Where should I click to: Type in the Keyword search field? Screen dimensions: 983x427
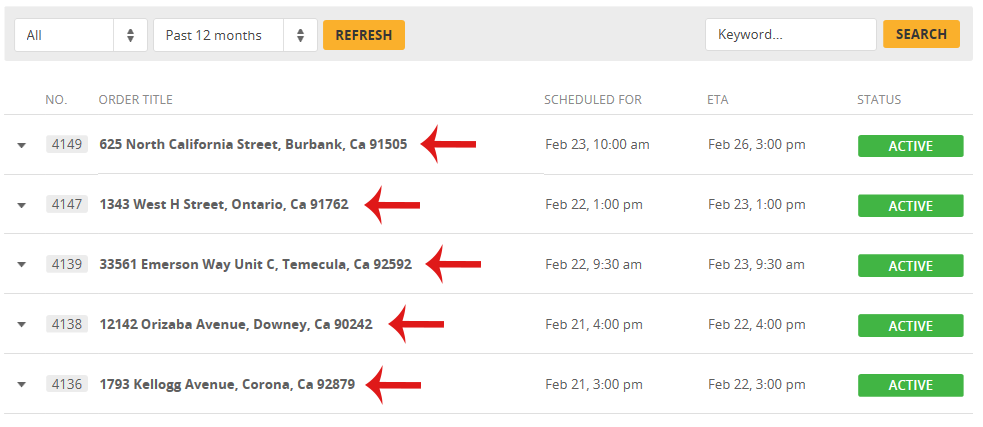pos(790,34)
